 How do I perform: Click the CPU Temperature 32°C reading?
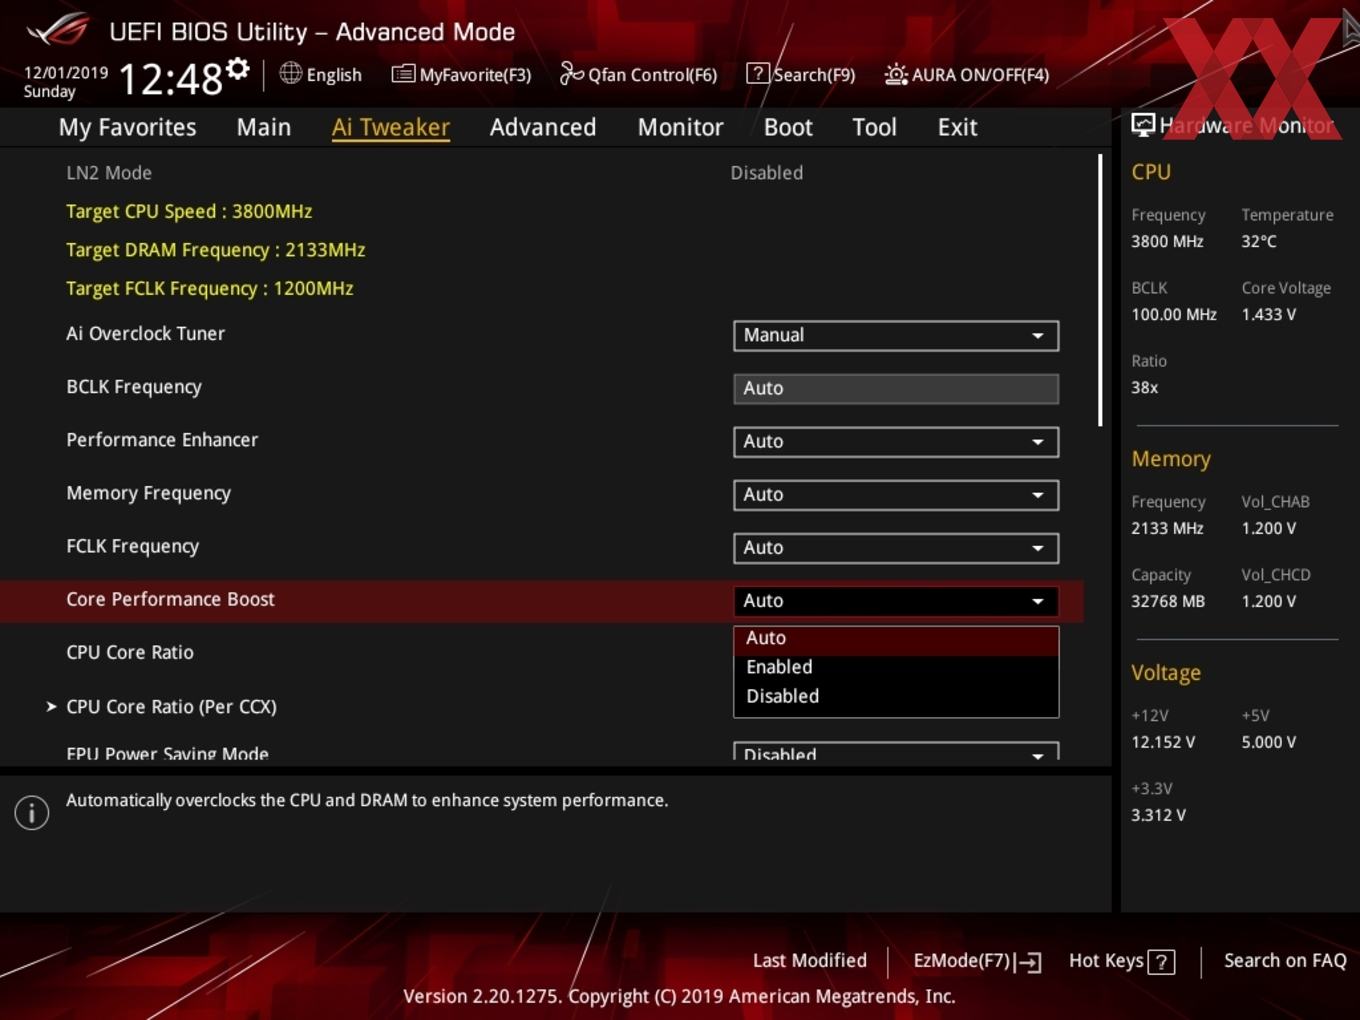[x=1259, y=241]
